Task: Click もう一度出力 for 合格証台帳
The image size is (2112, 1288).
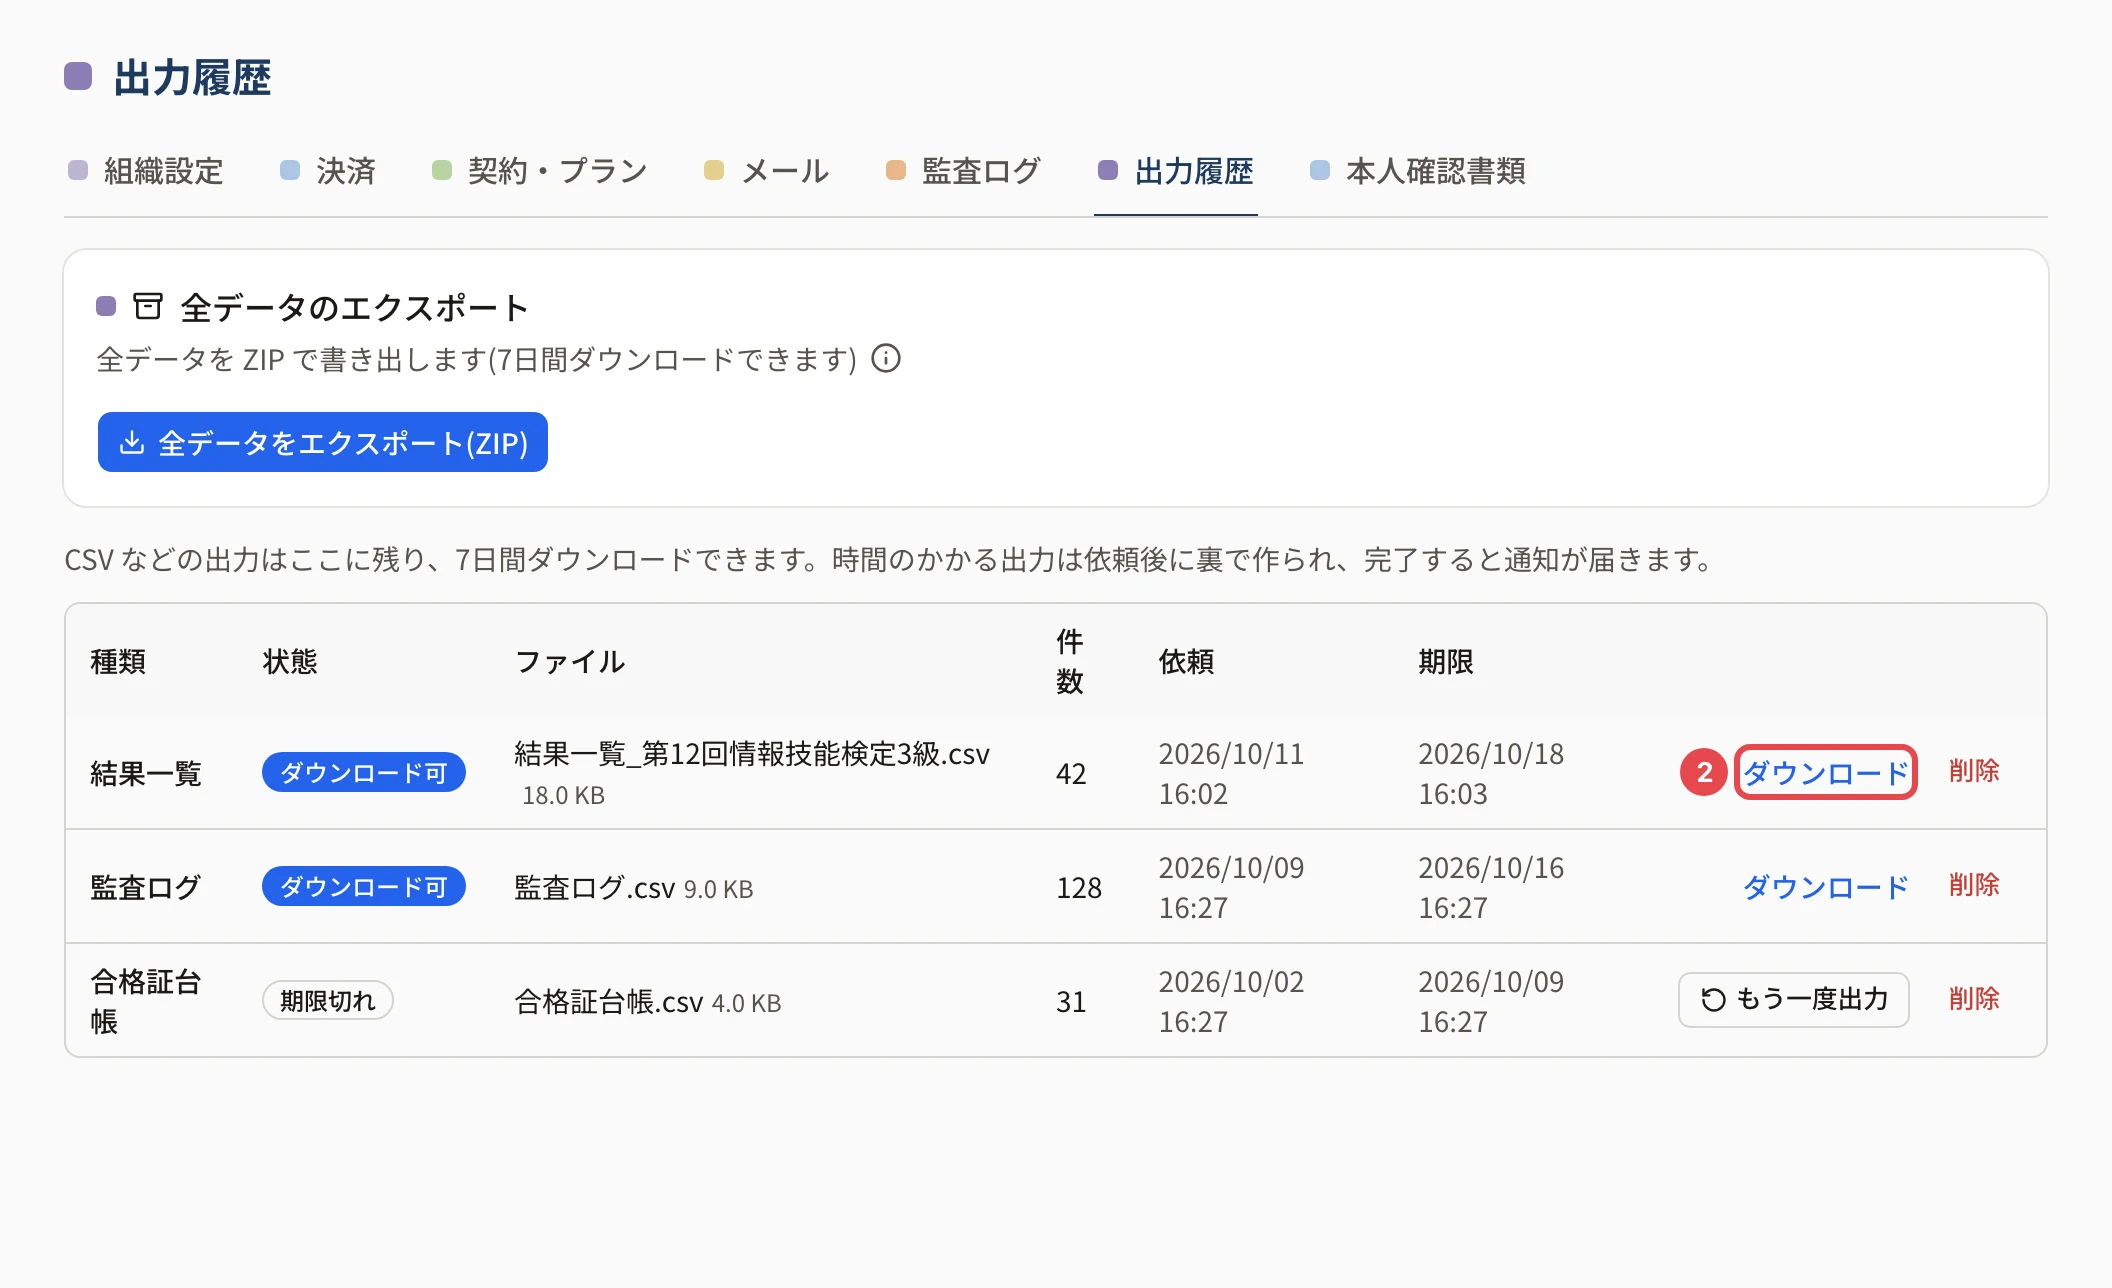Action: 1794,1000
